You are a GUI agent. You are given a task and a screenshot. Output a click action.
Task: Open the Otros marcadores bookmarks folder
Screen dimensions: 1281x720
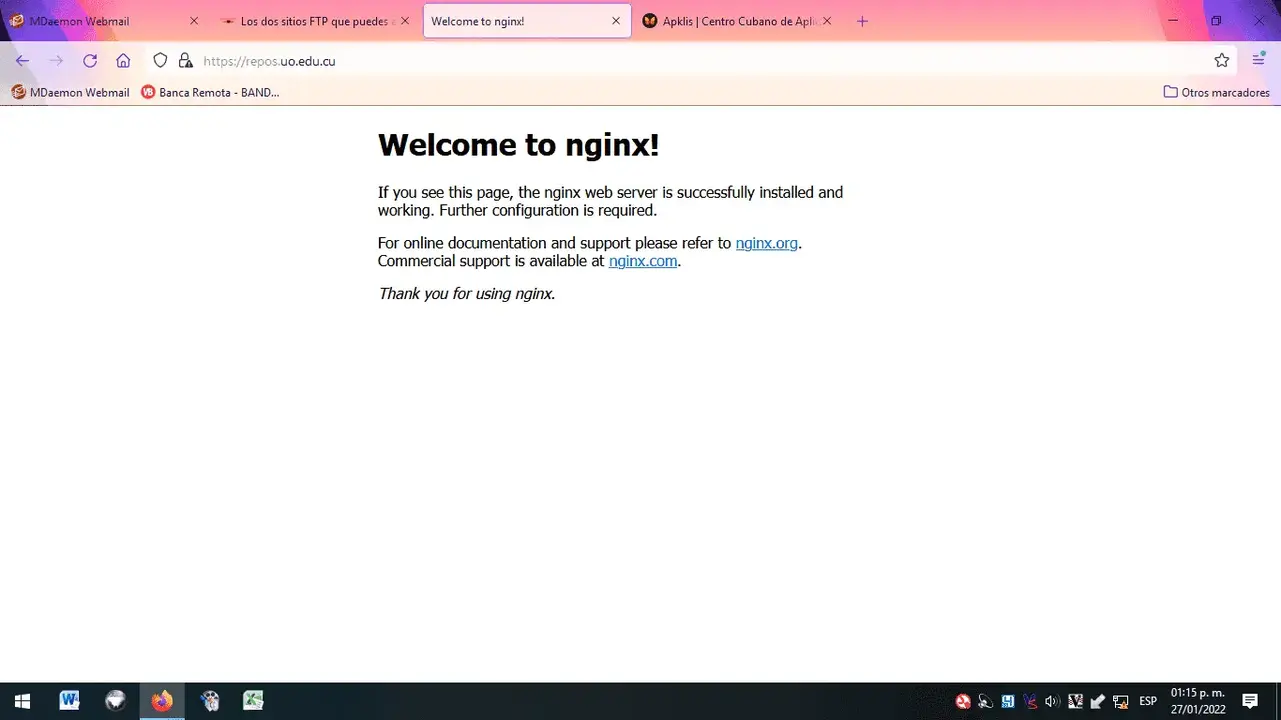tap(1216, 92)
